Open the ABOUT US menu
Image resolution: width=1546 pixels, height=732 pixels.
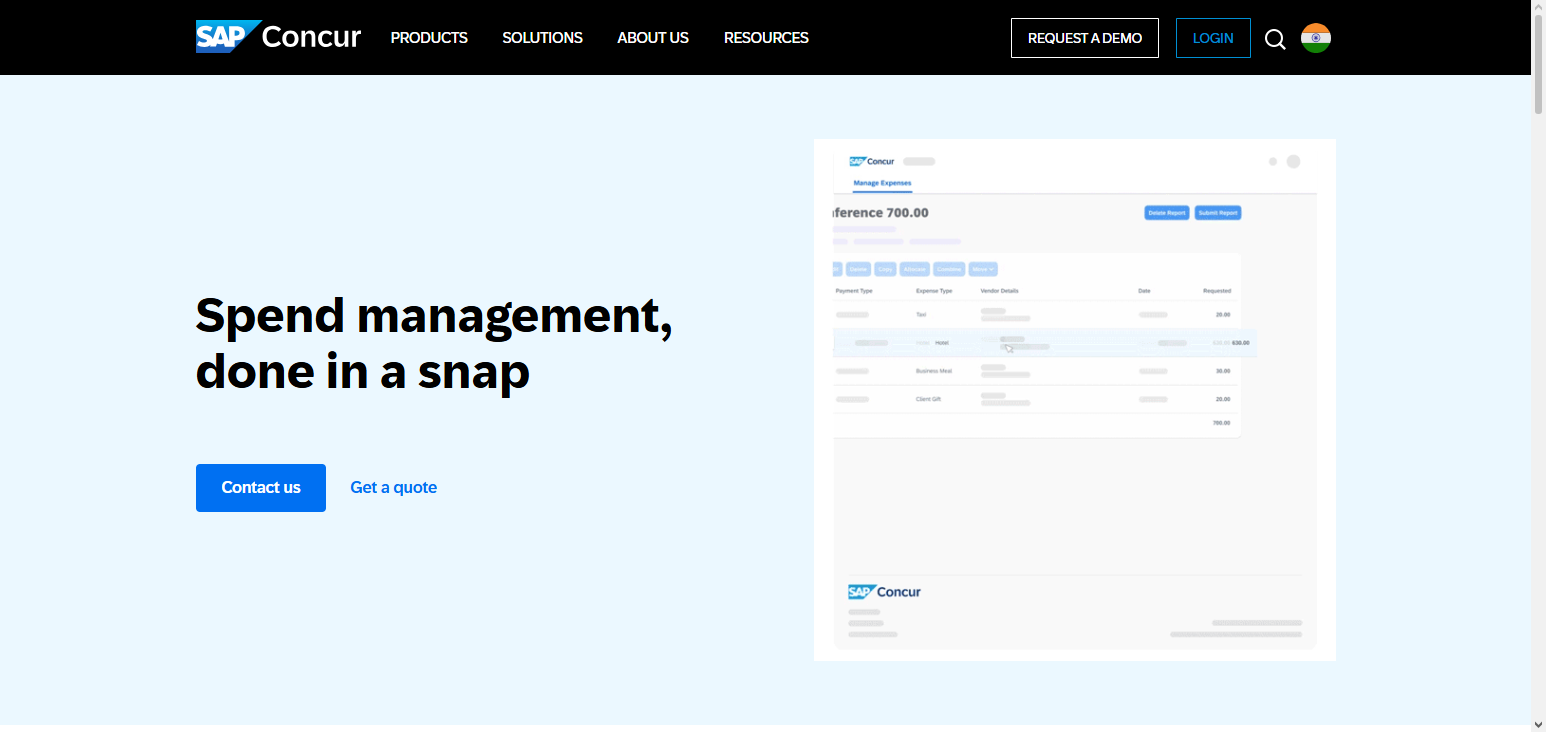coord(653,38)
